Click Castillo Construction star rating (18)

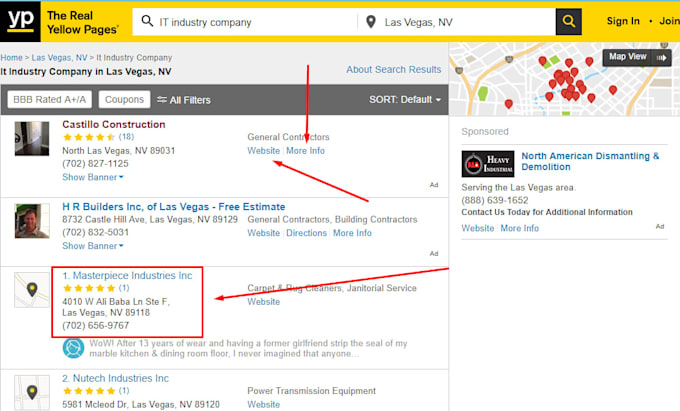(98, 137)
